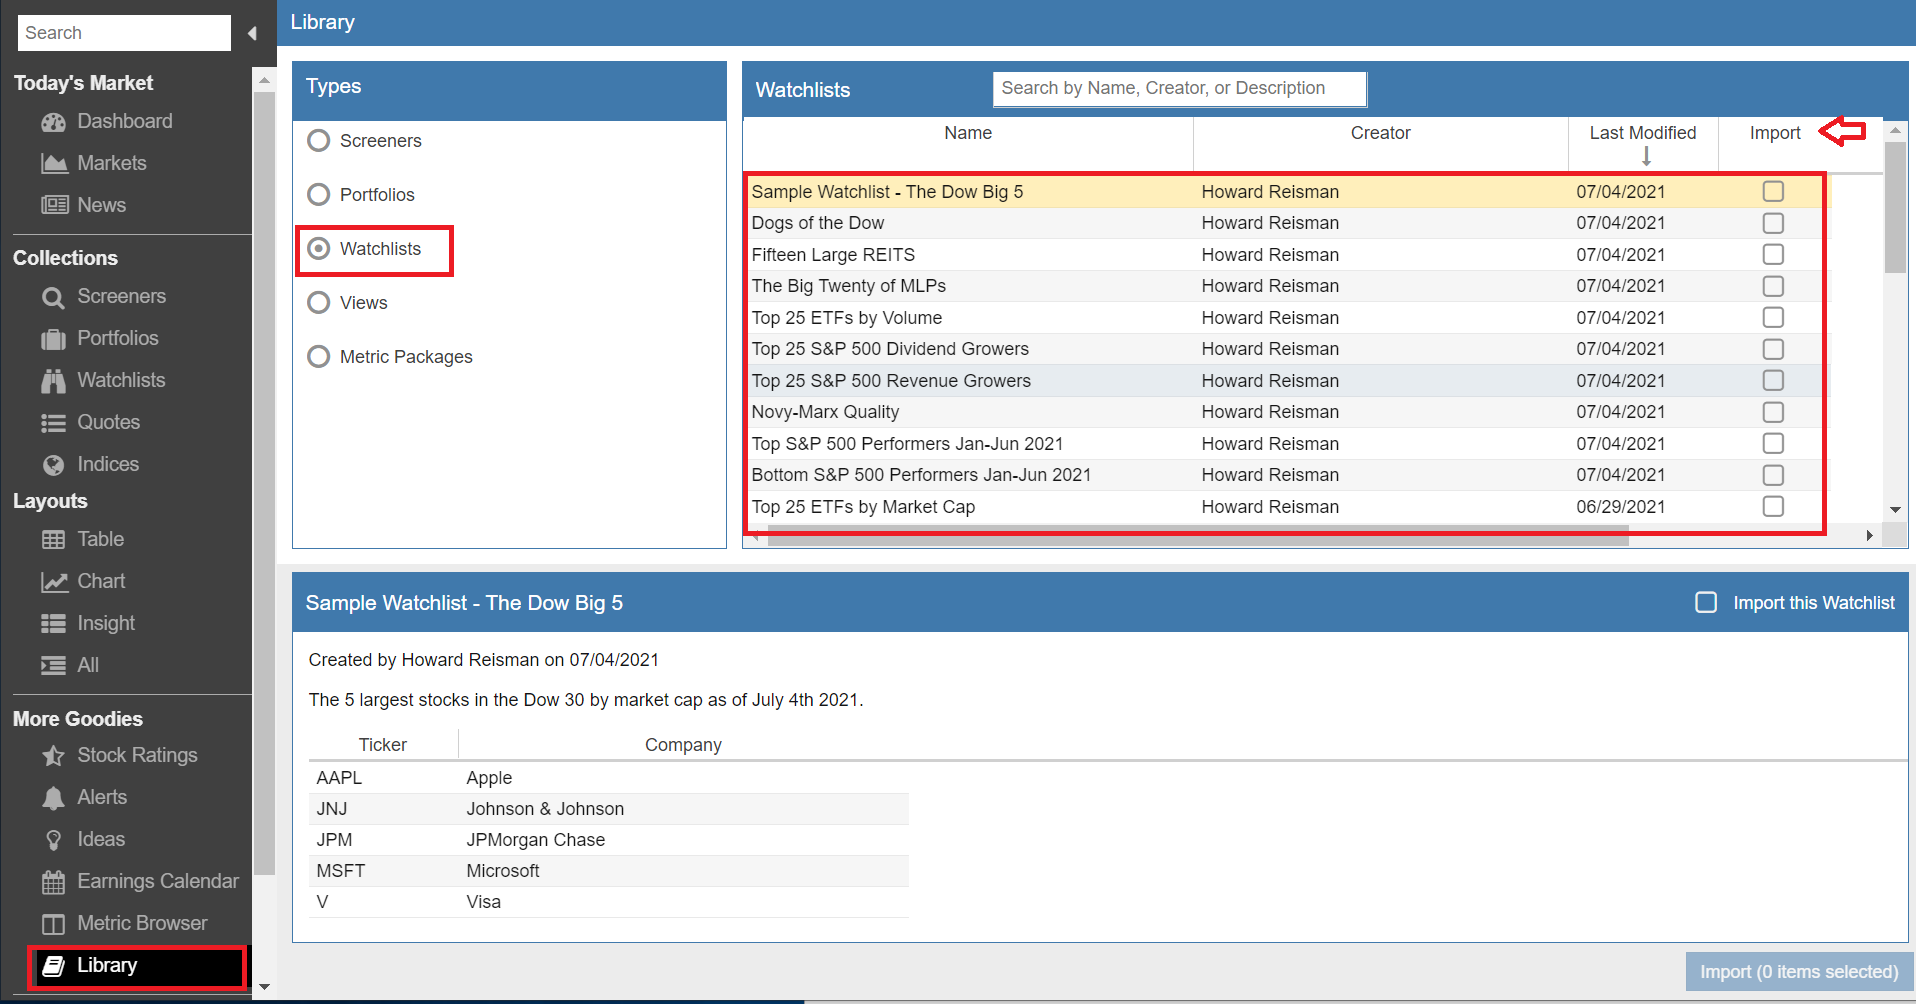Check import box for Fifteen Large REITS
This screenshot has height=1004, width=1916.
[1773, 254]
